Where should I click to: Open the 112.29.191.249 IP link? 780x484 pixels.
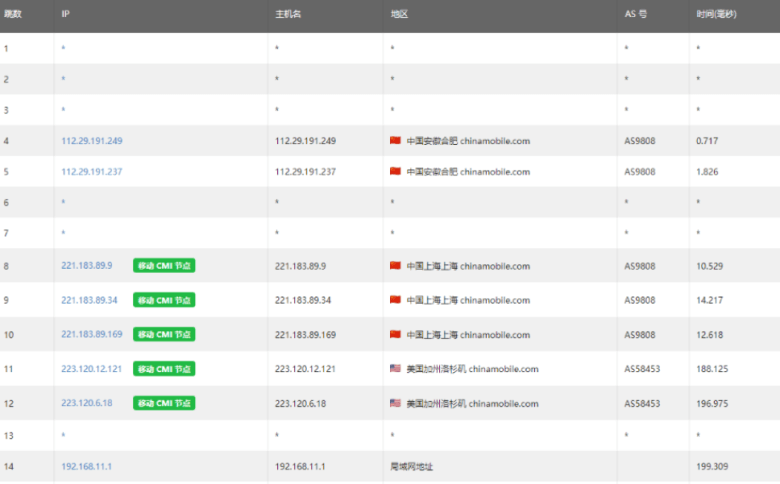92,141
